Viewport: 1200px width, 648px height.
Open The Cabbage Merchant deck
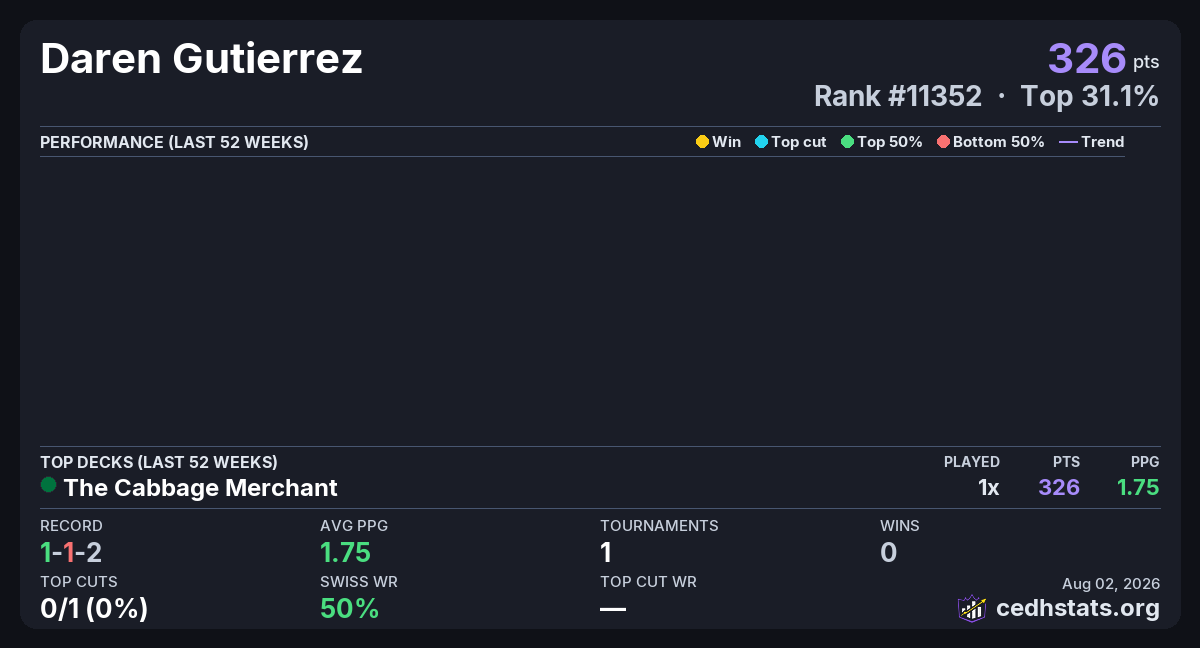(x=200, y=488)
